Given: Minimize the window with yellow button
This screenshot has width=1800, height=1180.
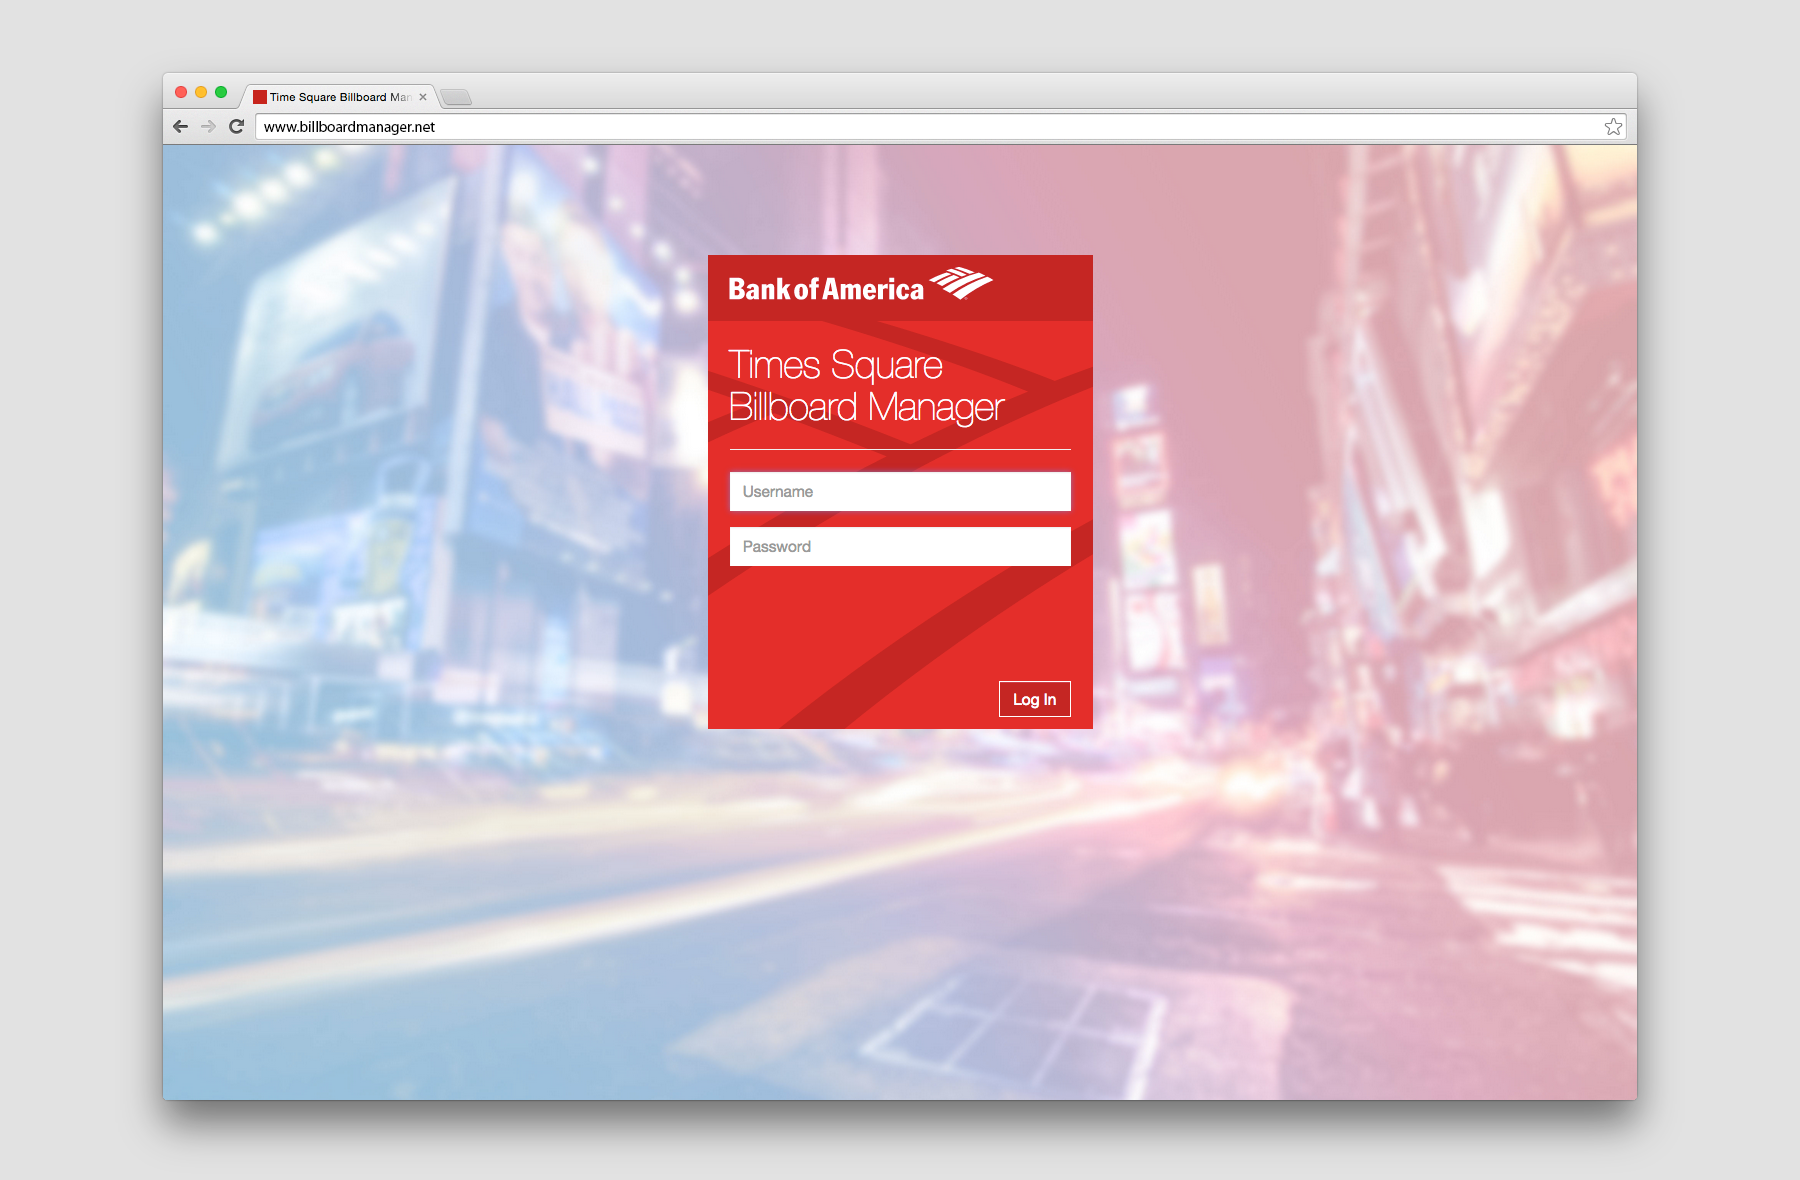Looking at the screenshot, I should point(201,92).
